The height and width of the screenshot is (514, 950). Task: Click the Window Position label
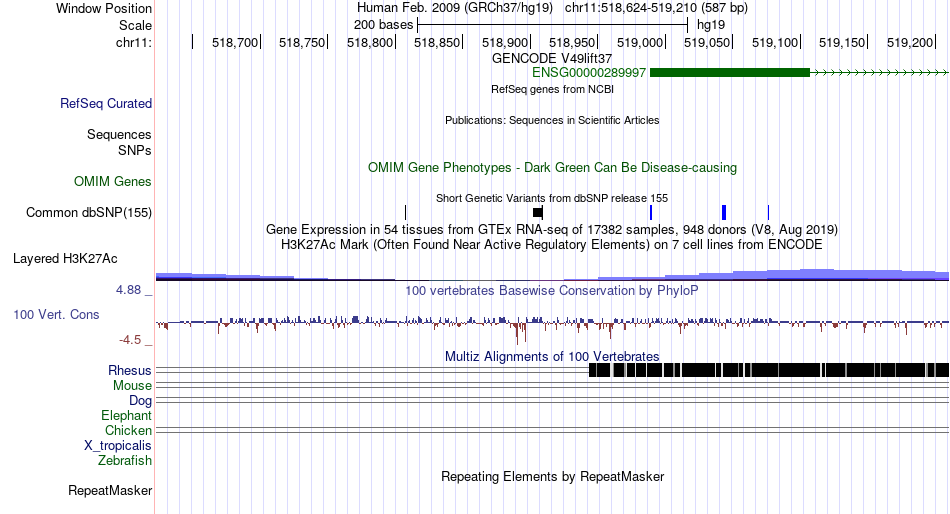click(104, 8)
